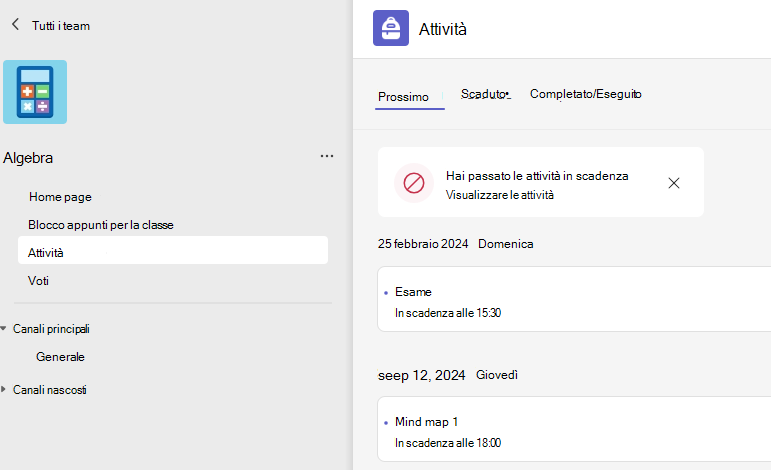
Task: Open the Generale channel
Action: (60, 356)
